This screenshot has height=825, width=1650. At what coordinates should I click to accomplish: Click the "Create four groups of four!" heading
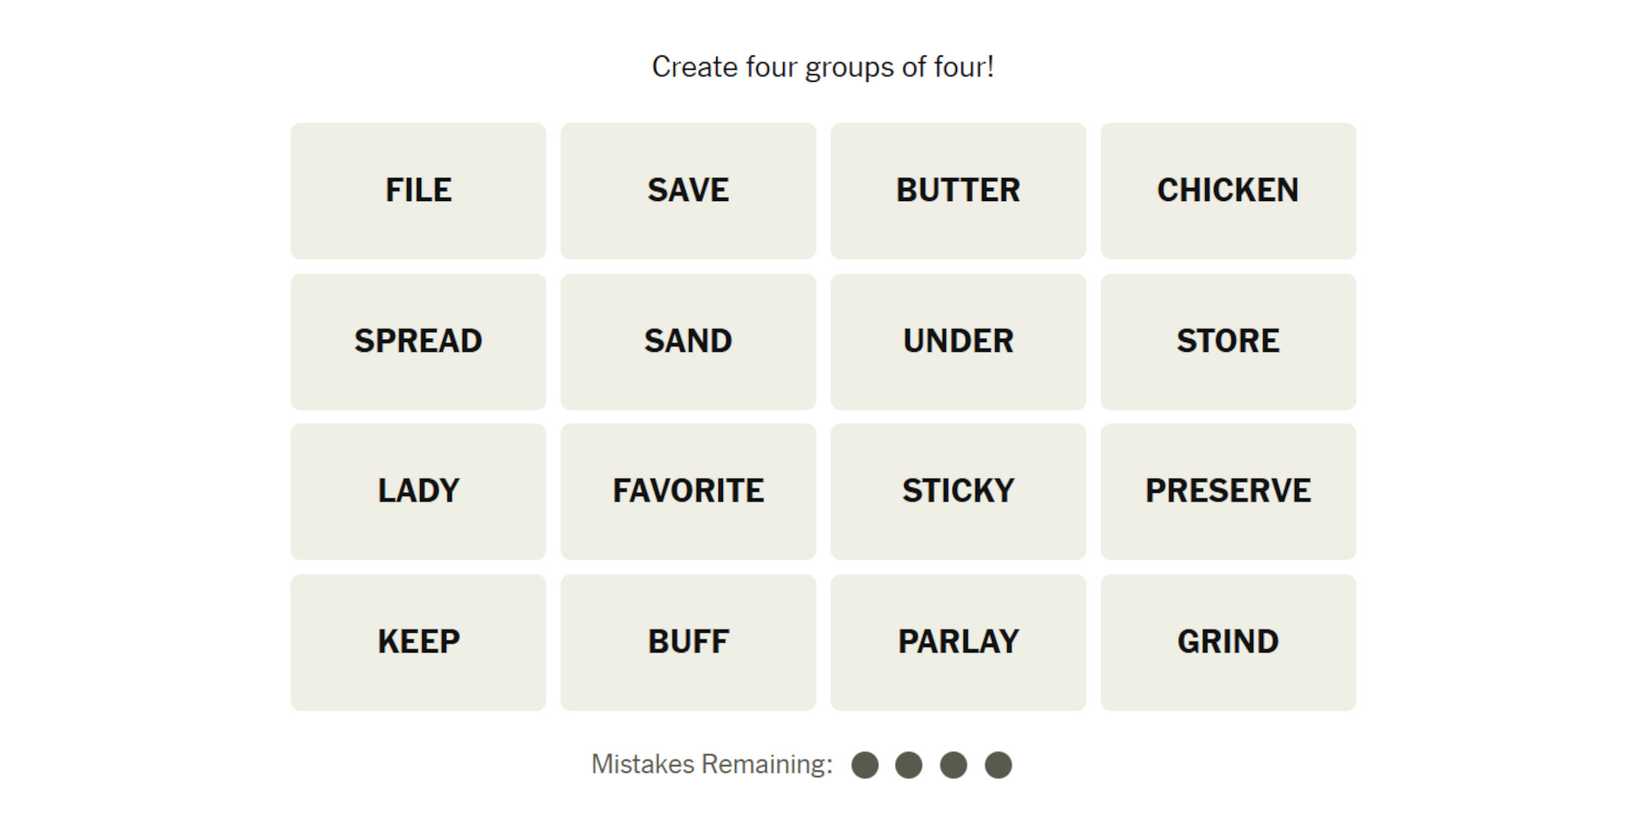click(x=823, y=67)
